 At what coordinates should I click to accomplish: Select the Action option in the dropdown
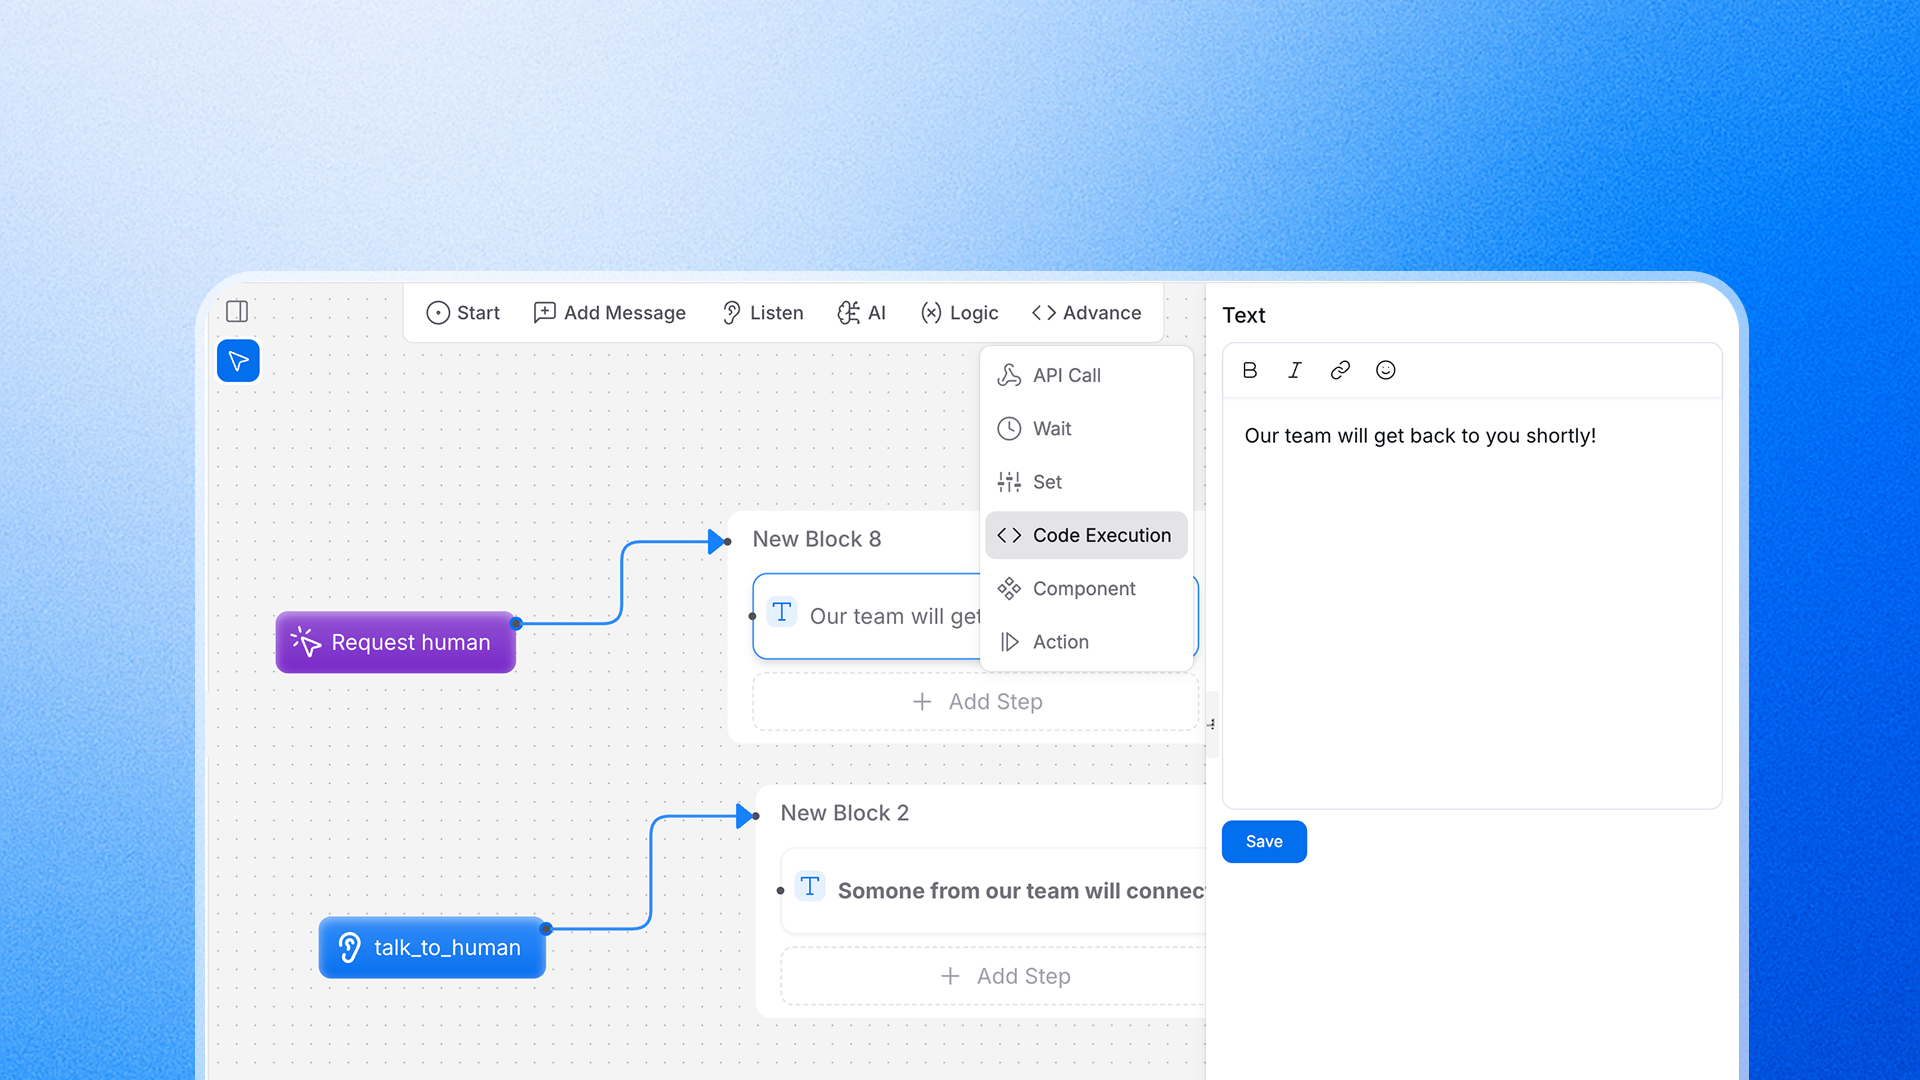pyautogui.click(x=1061, y=641)
